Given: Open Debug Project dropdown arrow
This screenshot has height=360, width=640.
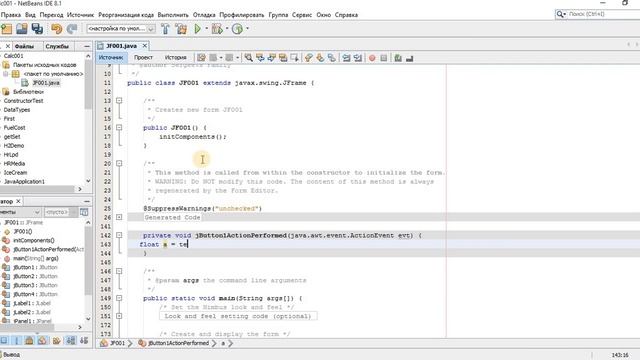Looking at the screenshot, I should pos(227,29).
